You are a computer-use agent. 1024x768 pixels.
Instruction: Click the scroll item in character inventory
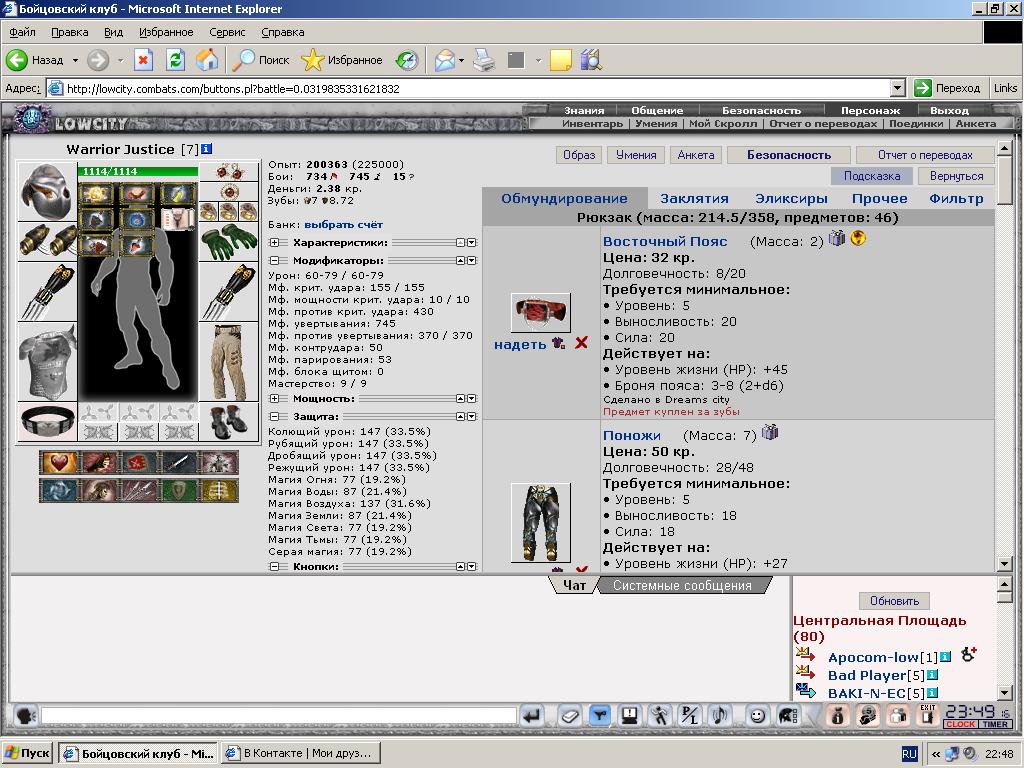coord(177,219)
